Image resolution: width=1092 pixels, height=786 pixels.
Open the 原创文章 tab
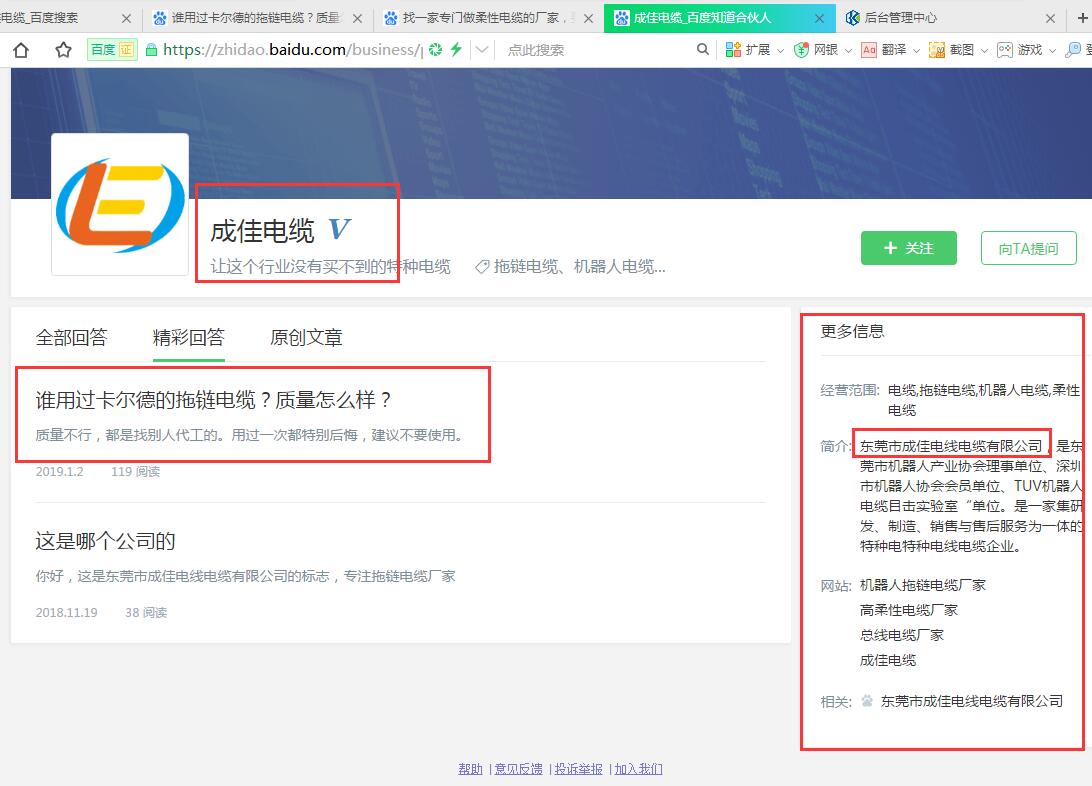pyautogui.click(x=306, y=338)
